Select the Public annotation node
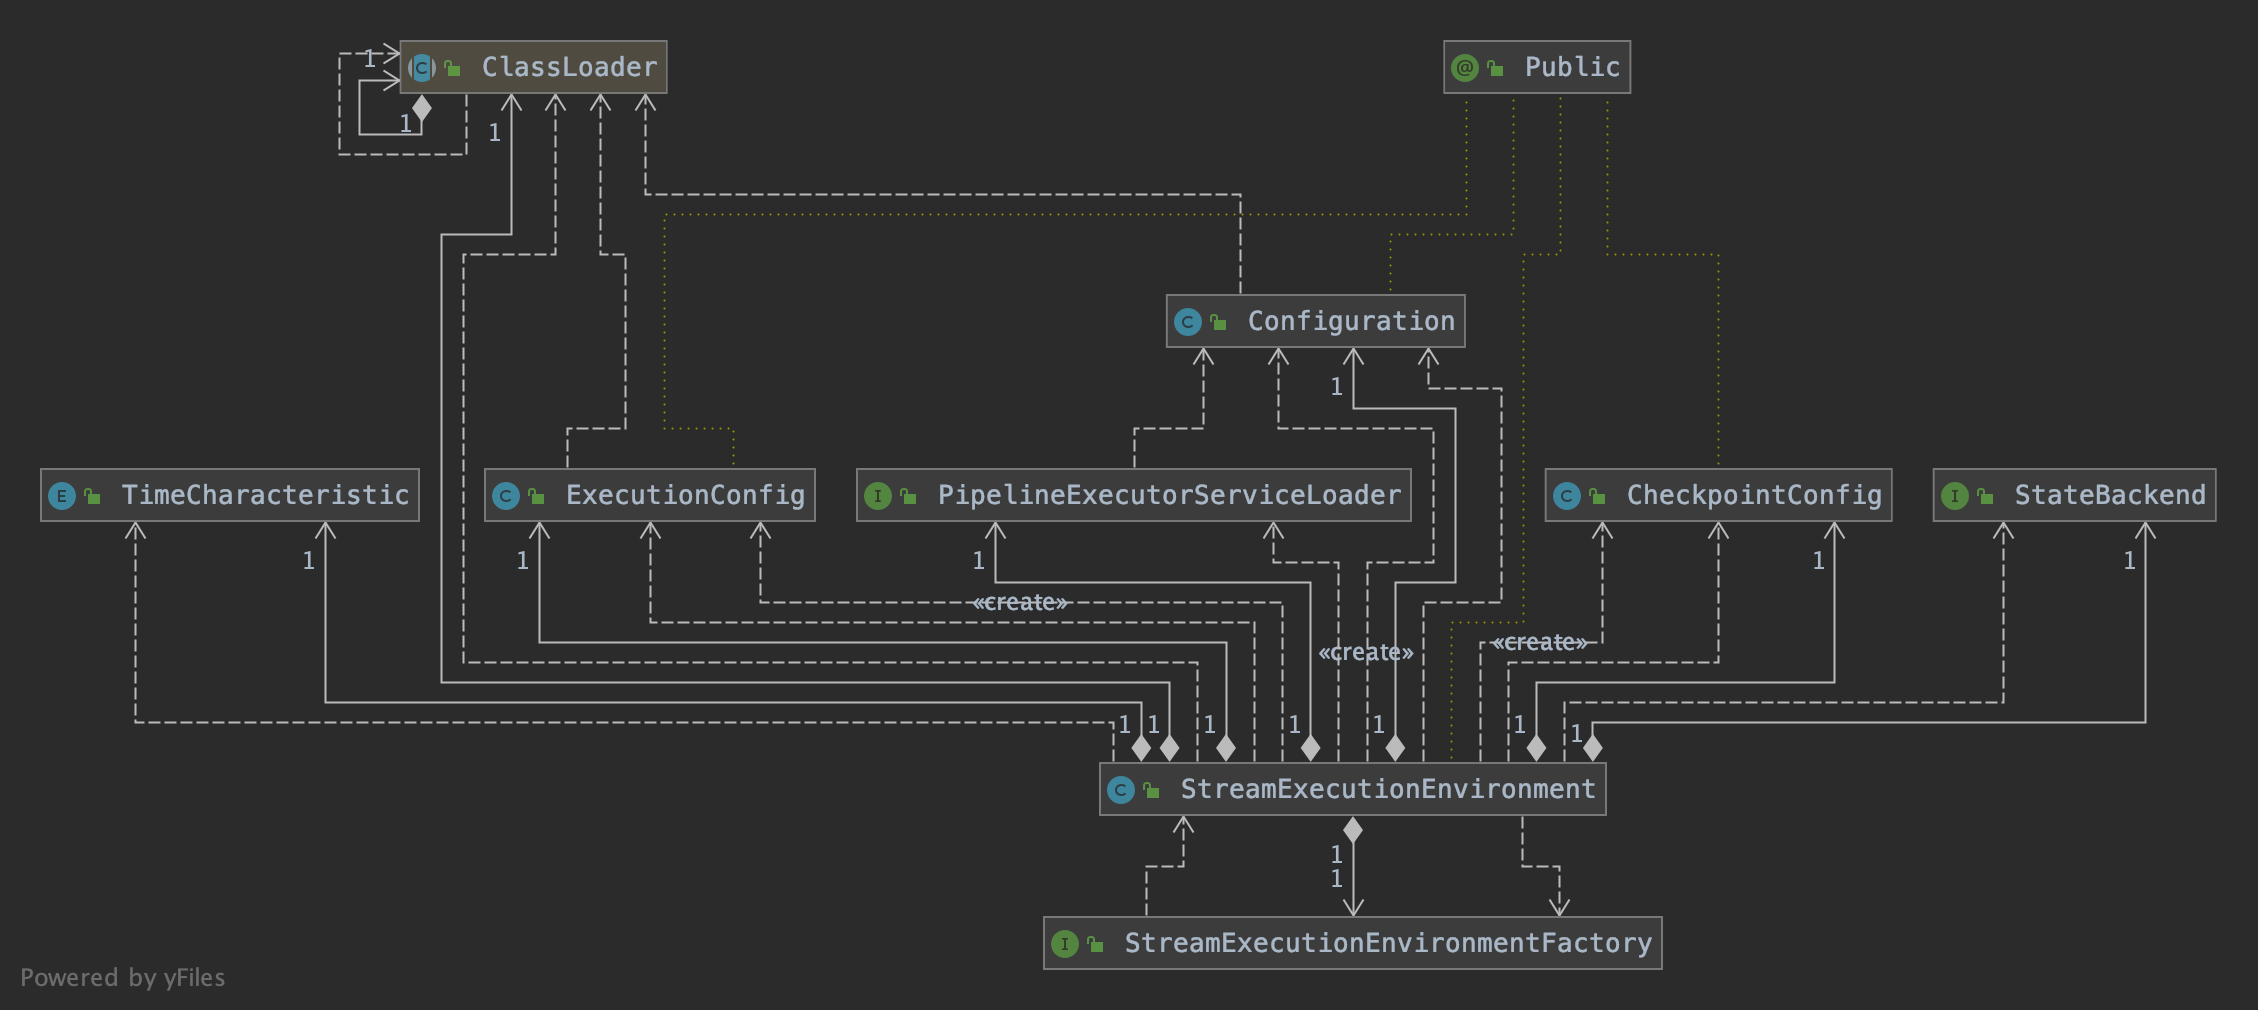Screen dimensions: 2258x1010 [x=1537, y=67]
